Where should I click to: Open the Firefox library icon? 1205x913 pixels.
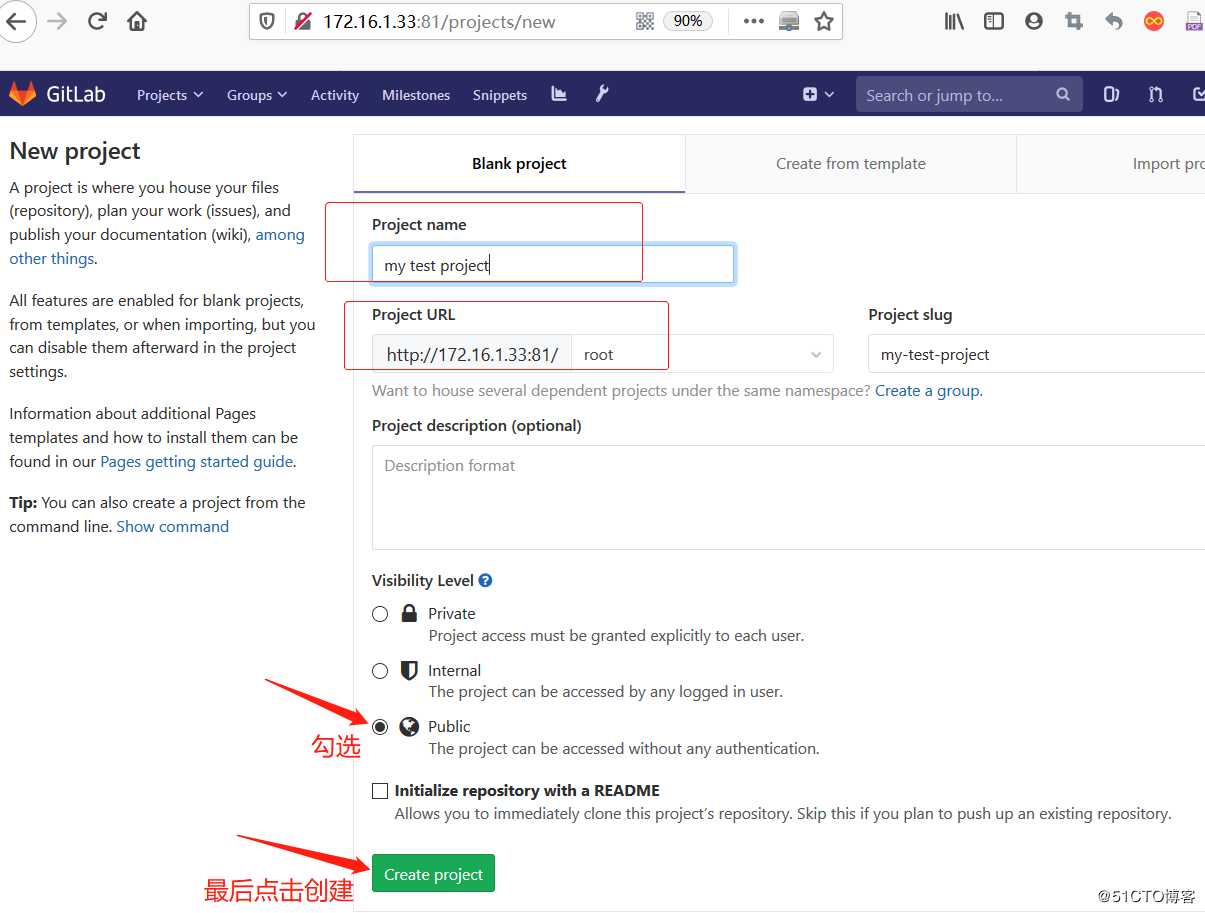pos(954,21)
